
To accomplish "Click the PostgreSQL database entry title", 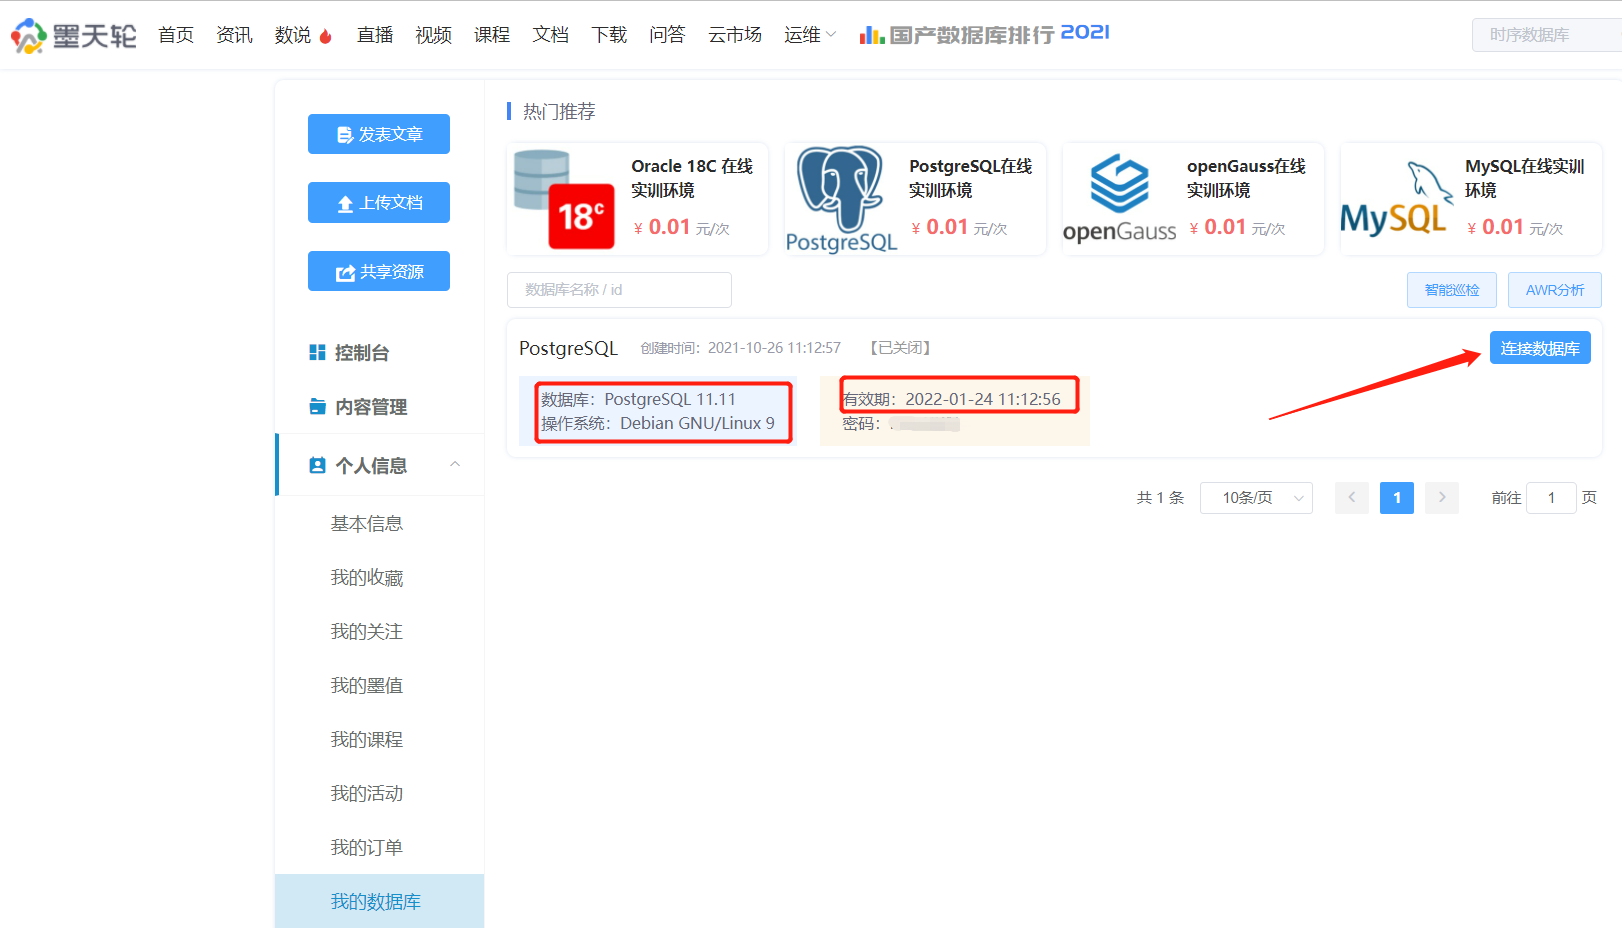I will pyautogui.click(x=568, y=348).
